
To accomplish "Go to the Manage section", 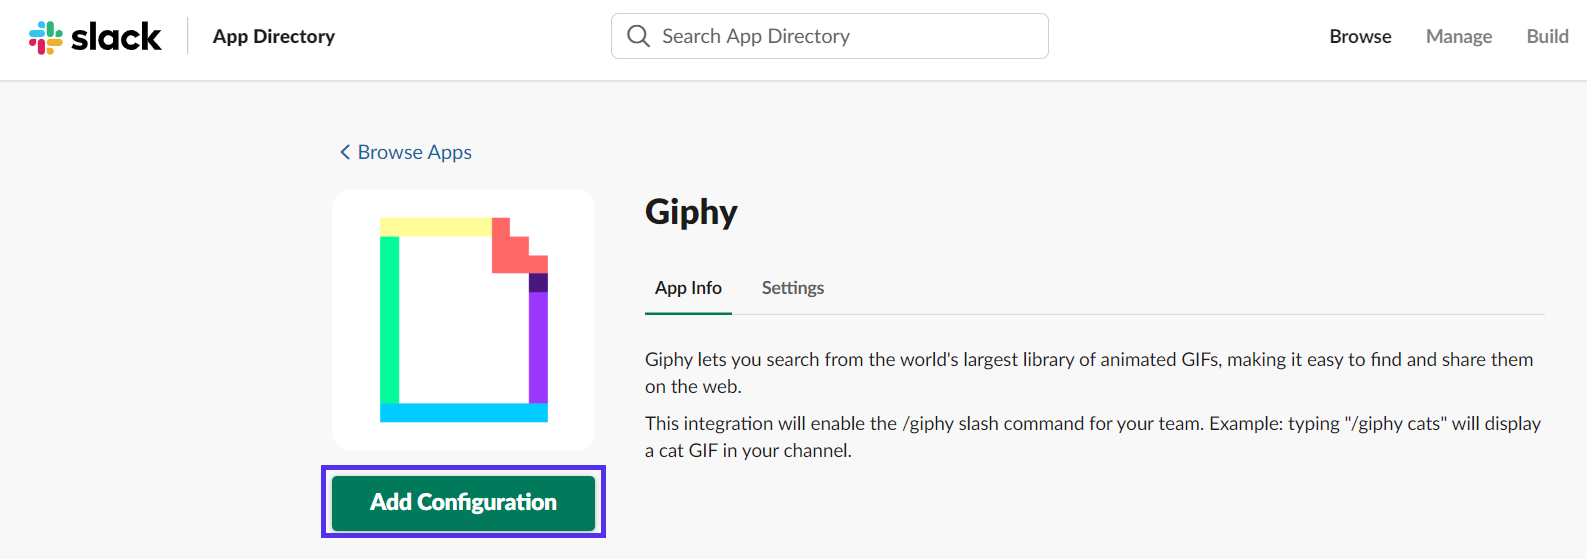I will (1458, 37).
